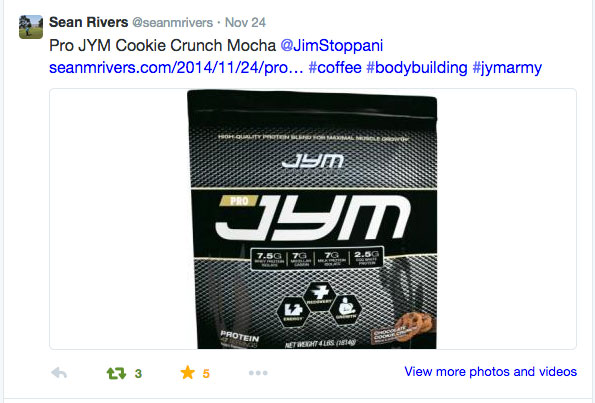Viewport: 595px width, 403px height.
Task: Click white space beside the product image
Action: coord(118,219)
